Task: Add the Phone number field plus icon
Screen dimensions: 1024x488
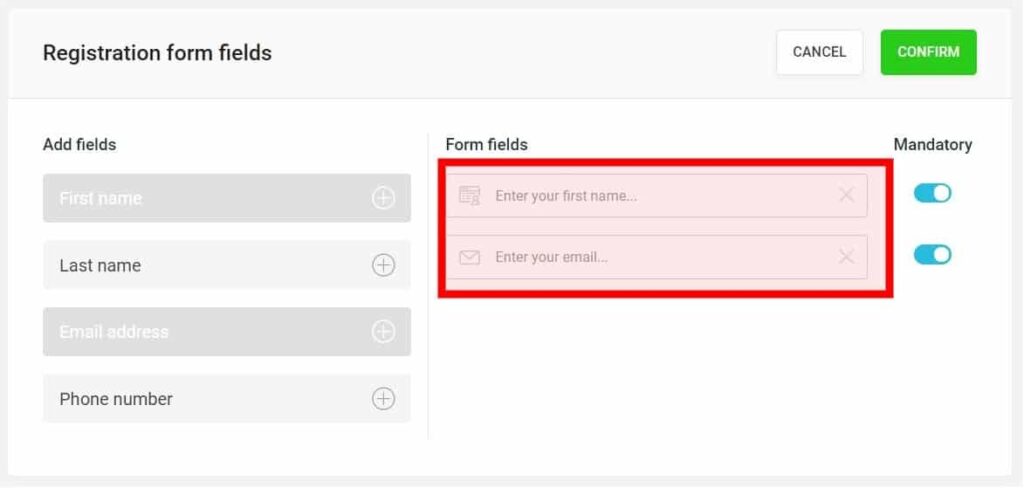Action: coord(383,399)
